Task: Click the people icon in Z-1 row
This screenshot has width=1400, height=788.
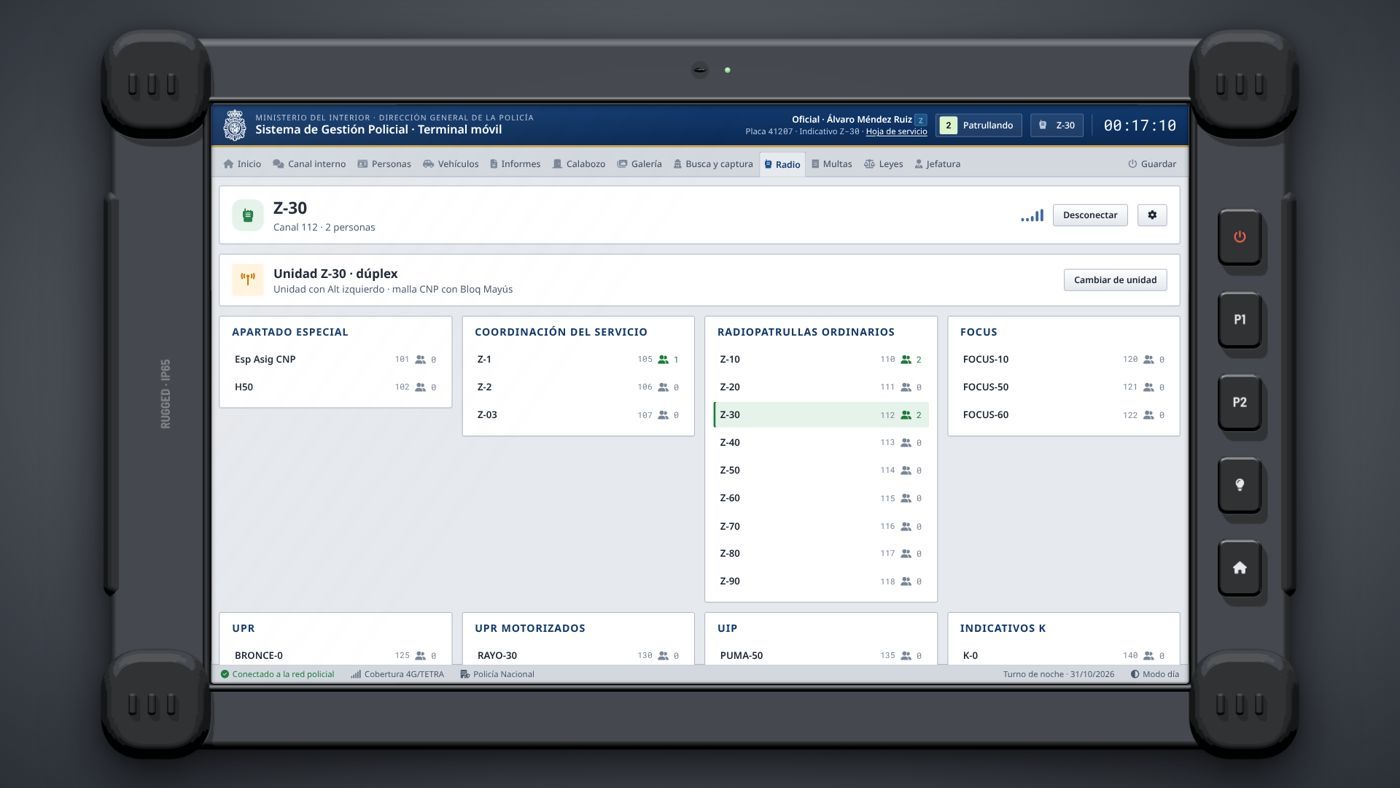Action: [663, 360]
